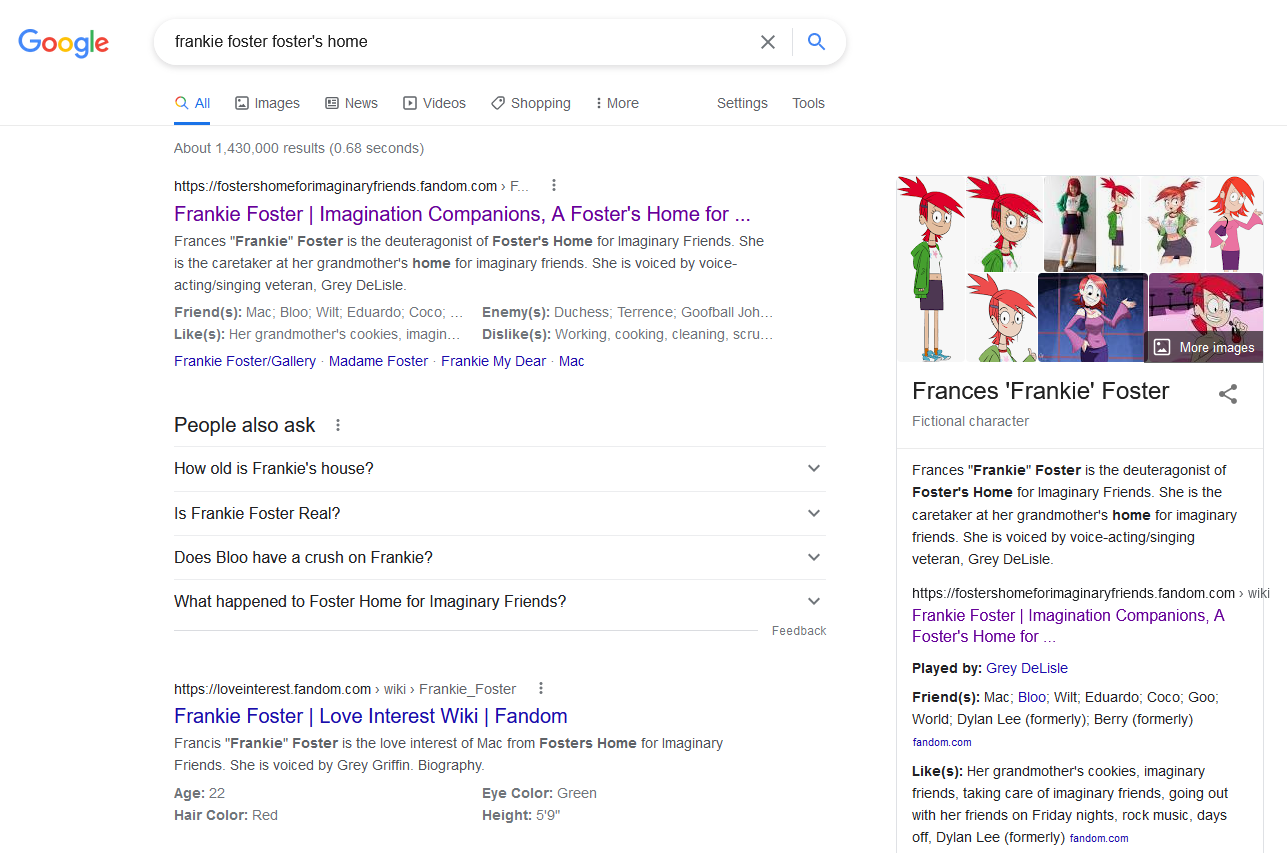
Task: Open knowledge panel Frankie Foster Imagination Companions link
Action: 1068,626
